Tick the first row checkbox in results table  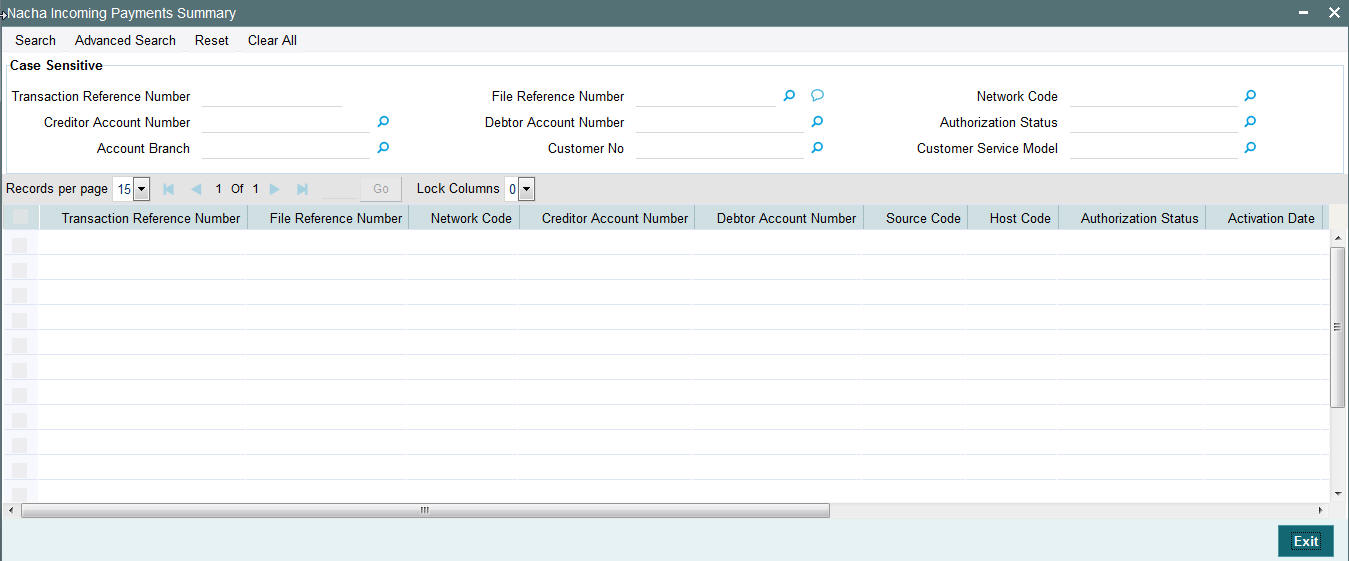coord(20,245)
